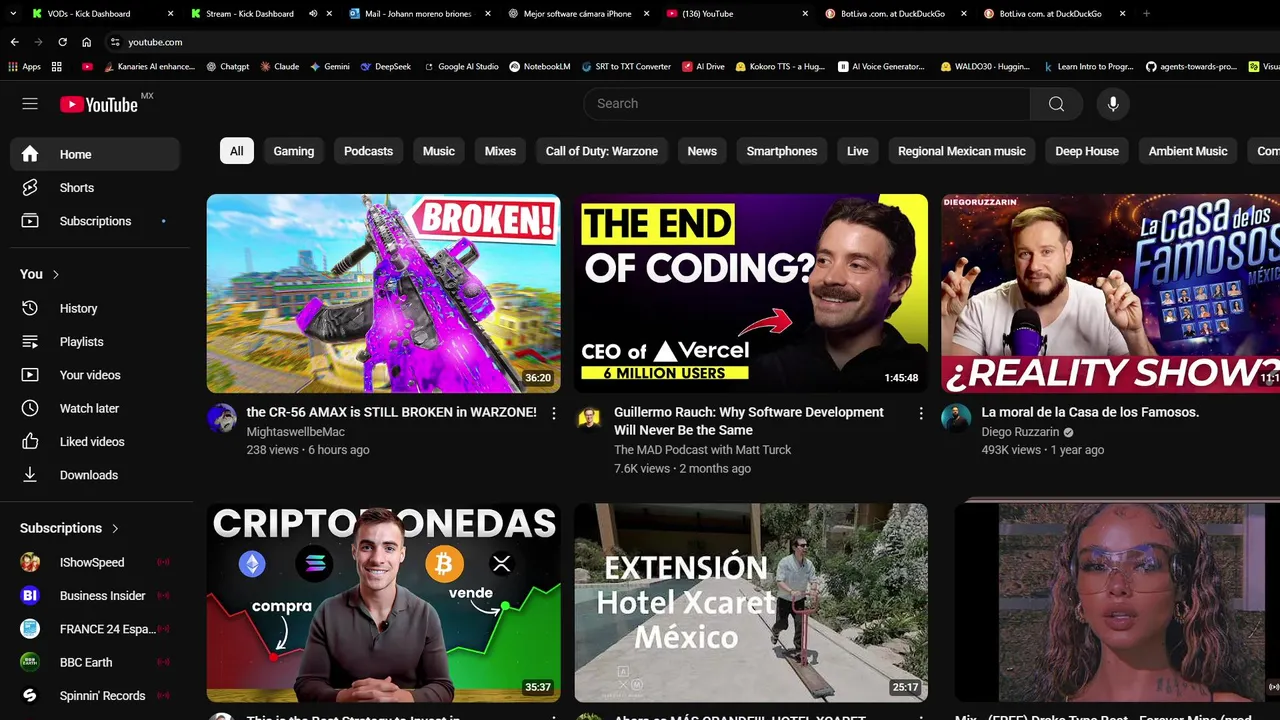Open Playlists from sidebar
The height and width of the screenshot is (720, 1280).
point(95,342)
